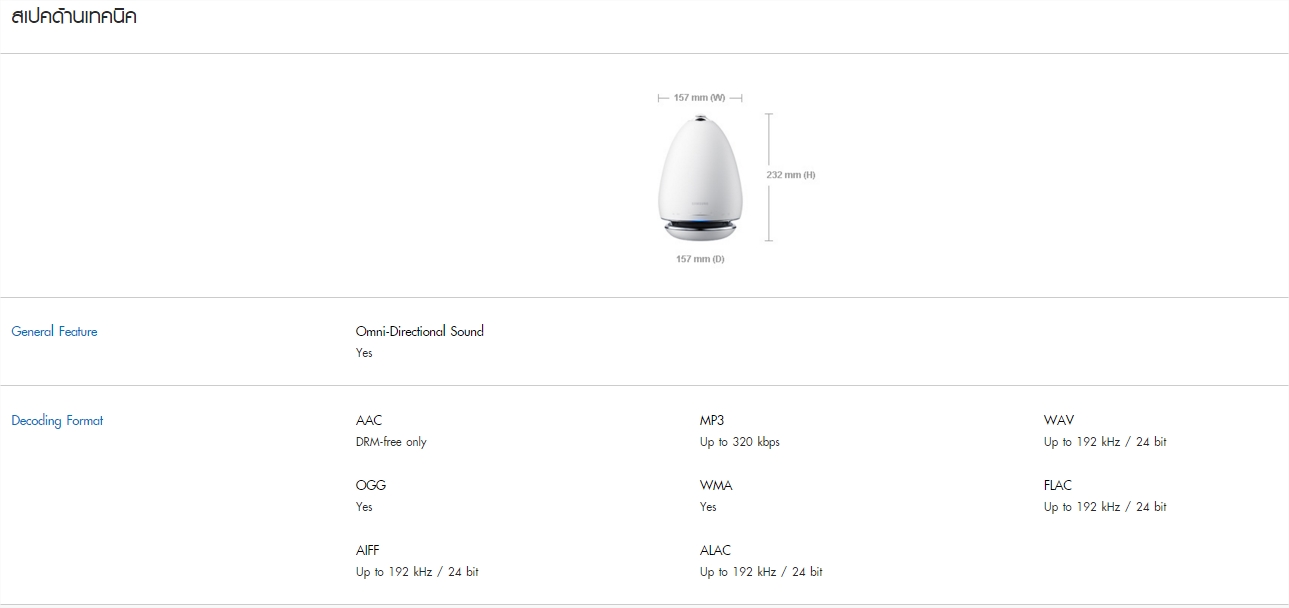1289x608 pixels.
Task: Click the Thai specifications heading
Action: (x=74, y=17)
